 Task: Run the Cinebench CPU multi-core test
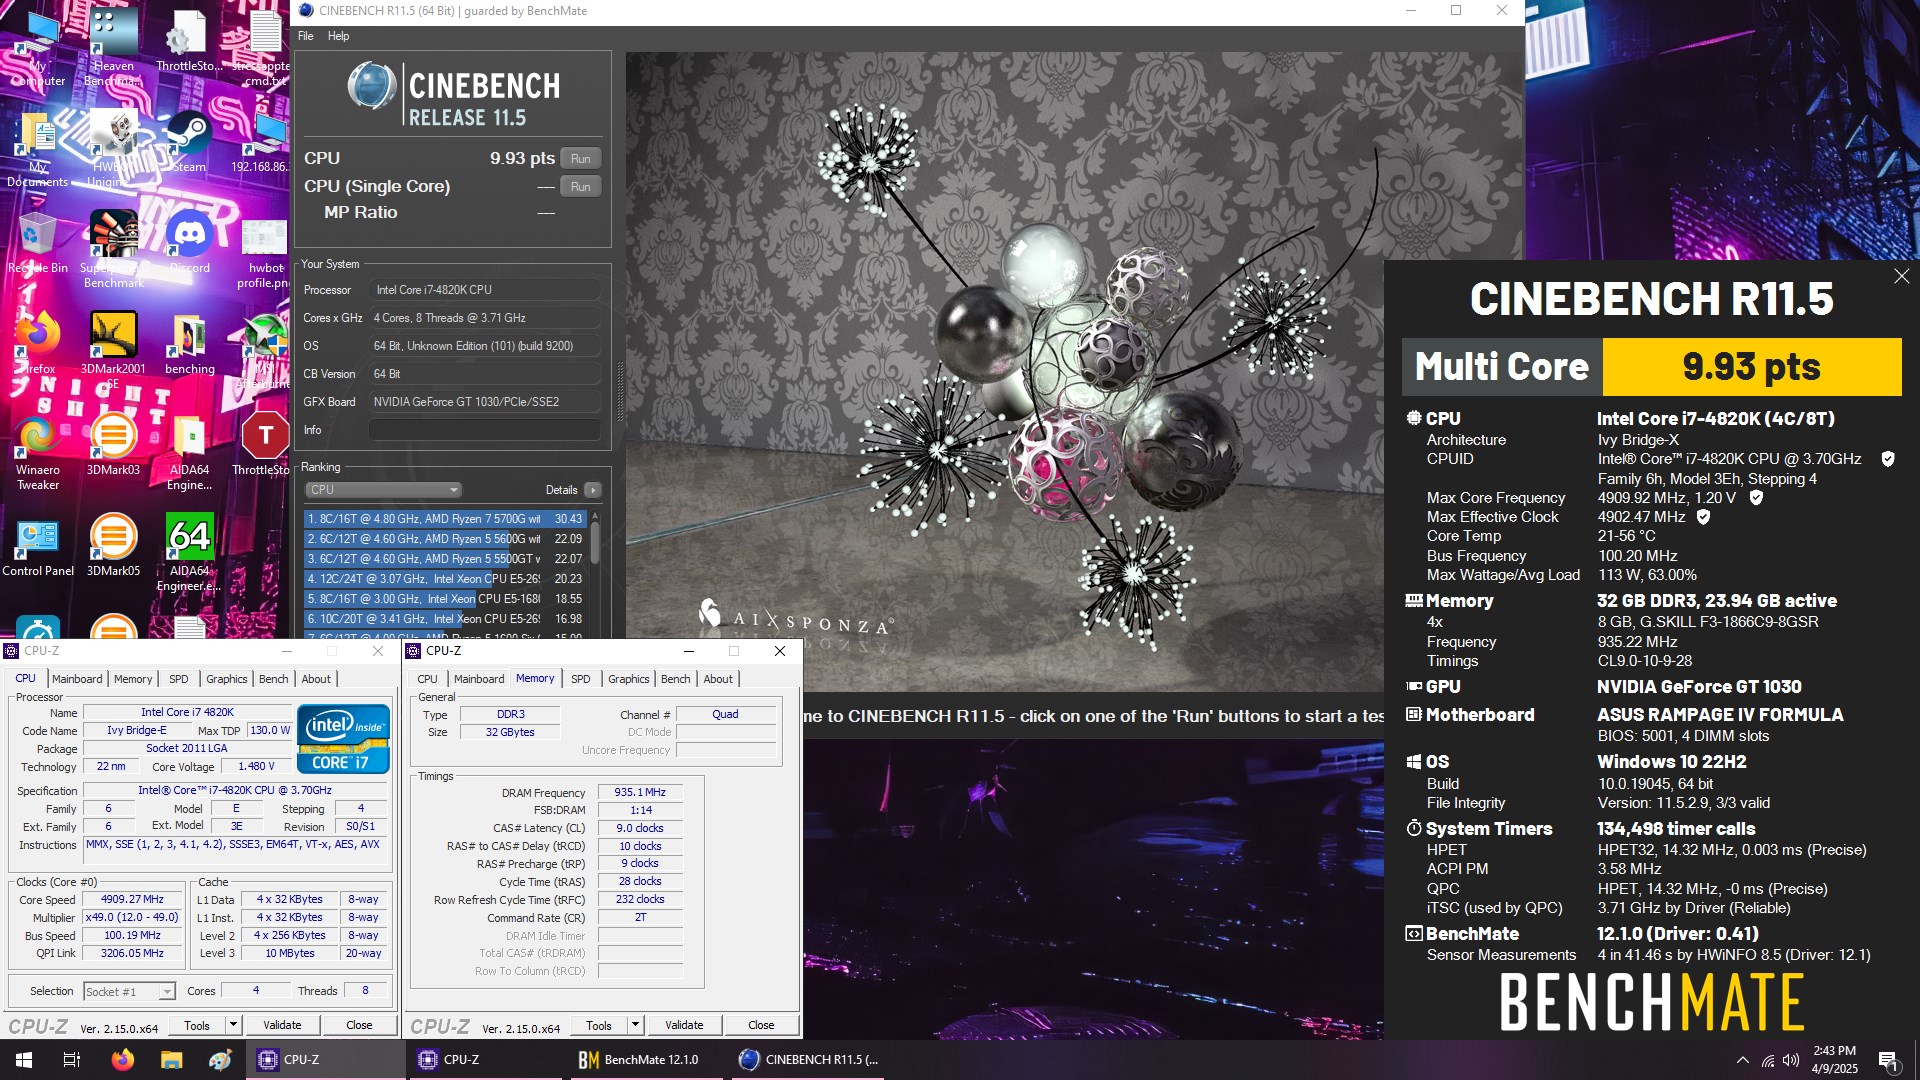point(580,159)
